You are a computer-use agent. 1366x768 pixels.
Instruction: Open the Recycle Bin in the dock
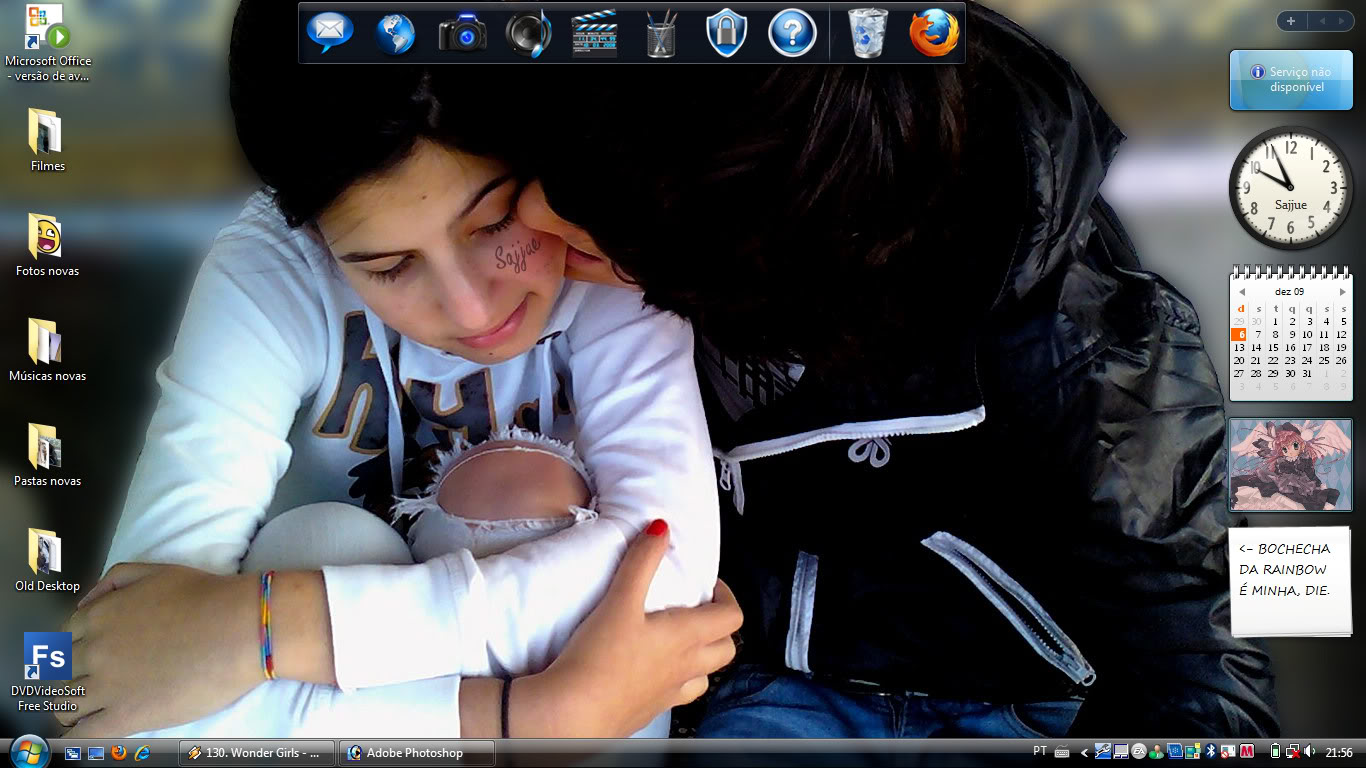coord(867,33)
